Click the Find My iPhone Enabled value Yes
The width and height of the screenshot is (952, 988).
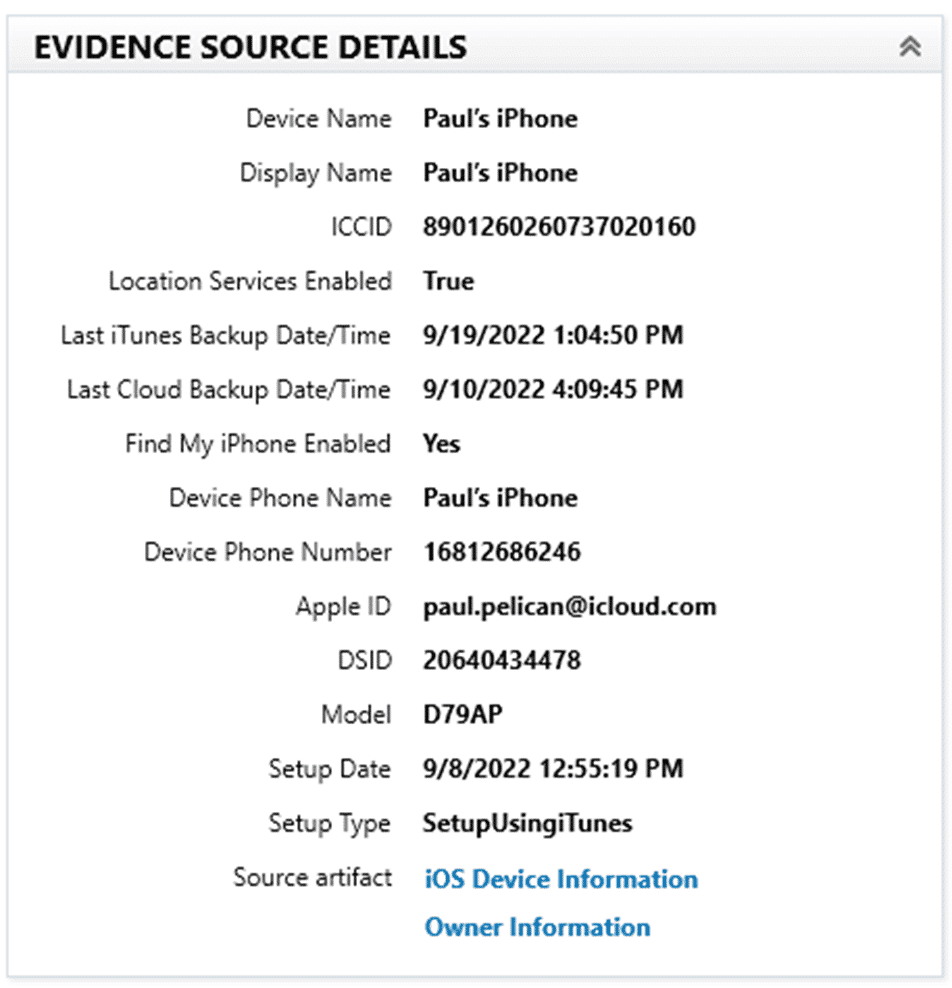click(442, 444)
